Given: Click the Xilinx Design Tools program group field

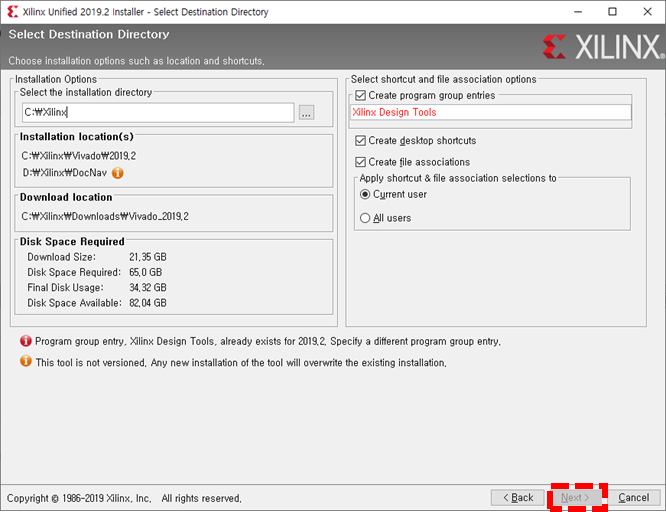Looking at the screenshot, I should (x=491, y=113).
